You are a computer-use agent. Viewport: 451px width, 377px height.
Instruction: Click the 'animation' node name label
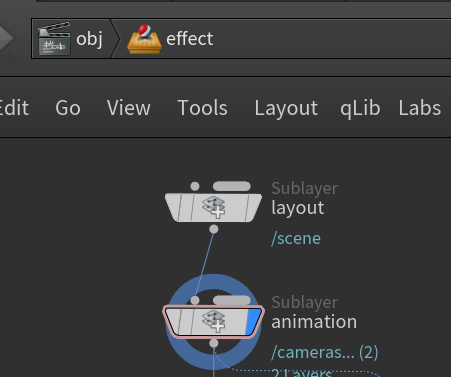pyautogui.click(x=314, y=322)
